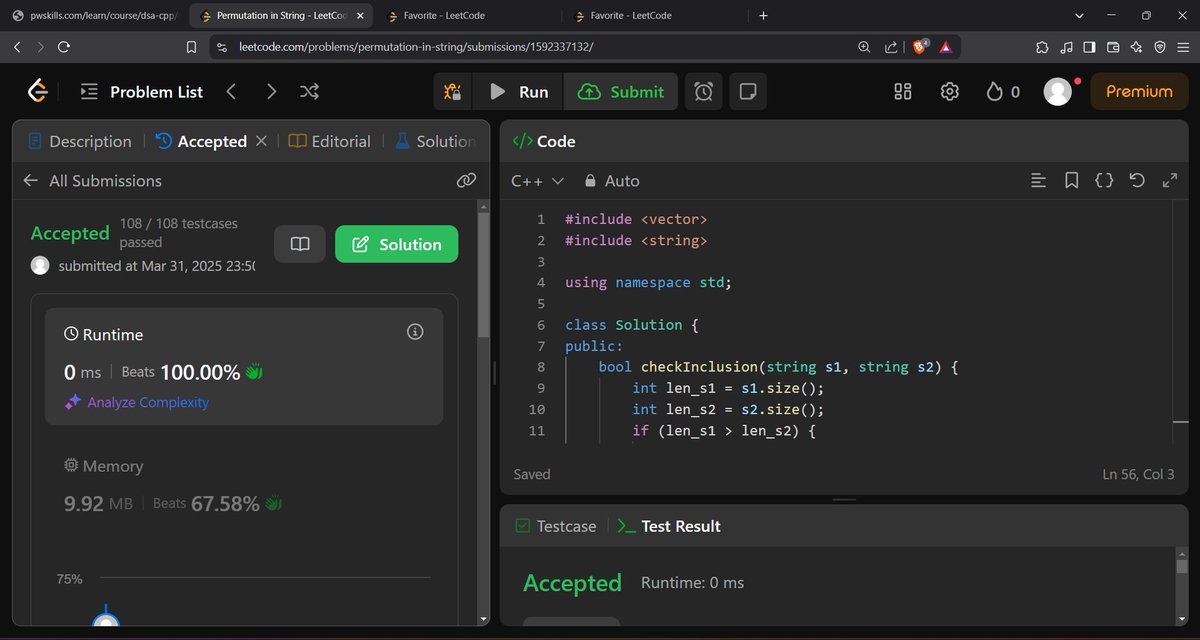Go to the previous problem arrow
This screenshot has height=640, width=1200.
pyautogui.click(x=231, y=92)
